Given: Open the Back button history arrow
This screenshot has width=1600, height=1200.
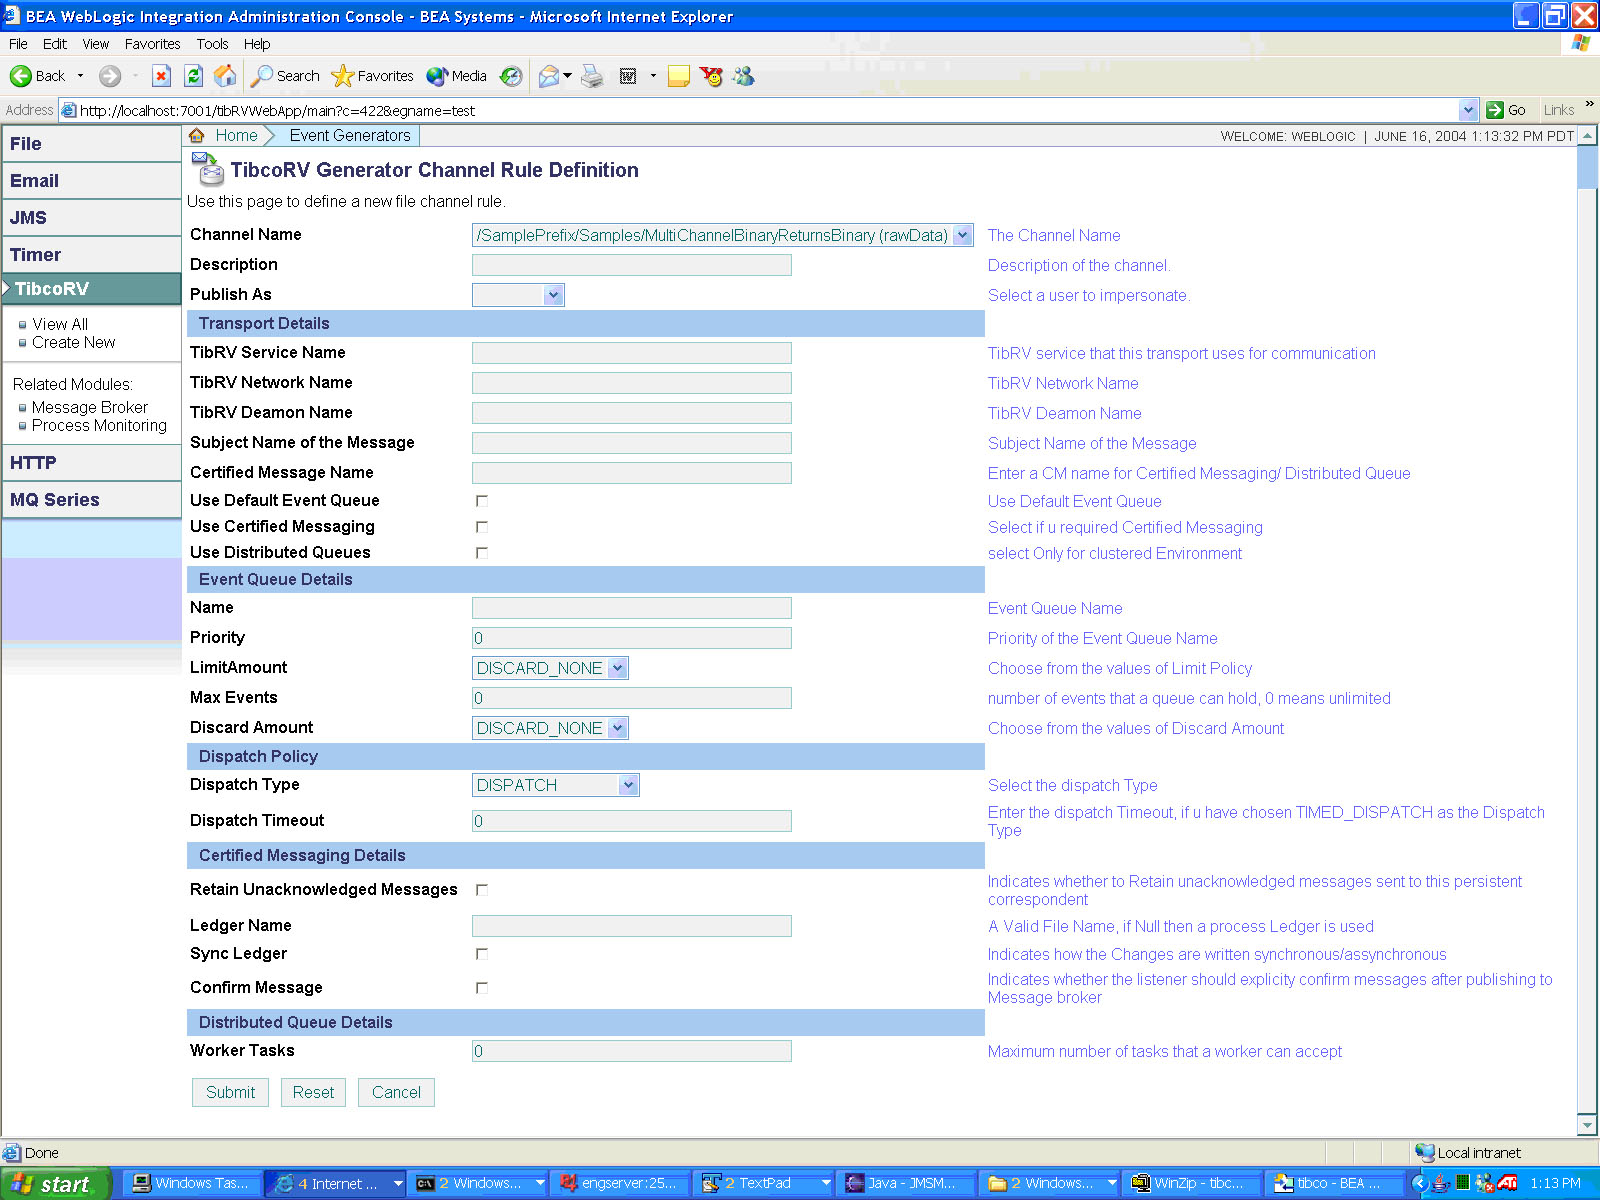Looking at the screenshot, I should 80,76.
